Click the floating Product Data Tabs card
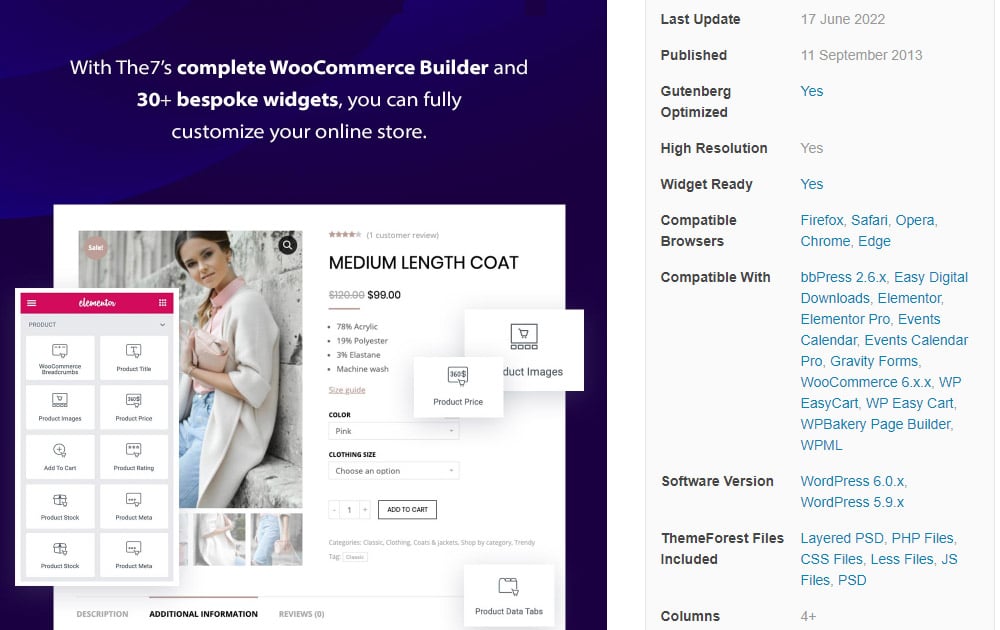This screenshot has height=630, width=1000. [x=509, y=596]
